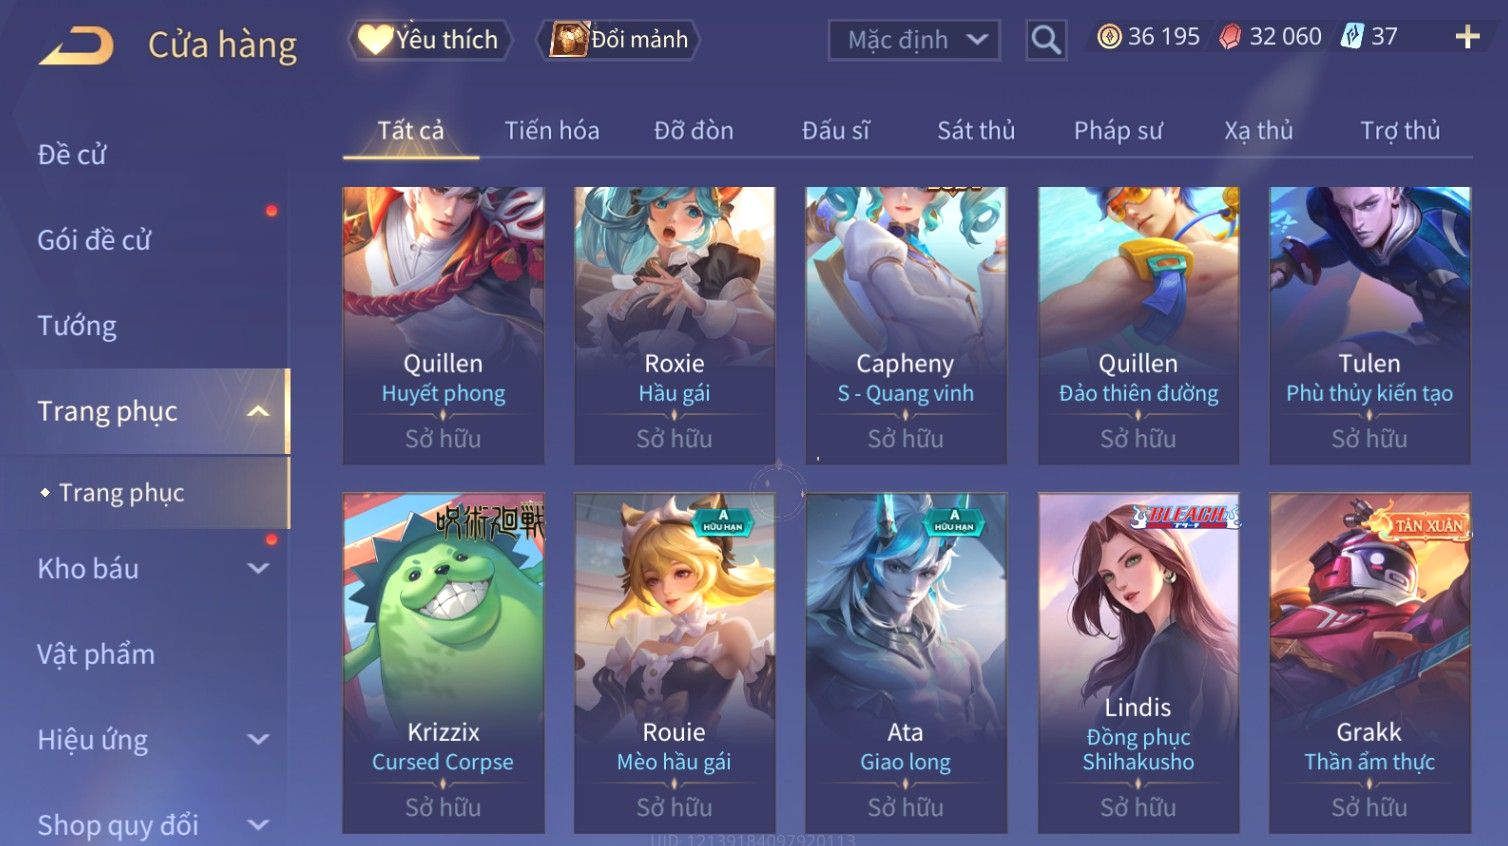Open Yêu thích favorites with heart icon
Viewport: 1508px width, 846px height.
click(430, 40)
